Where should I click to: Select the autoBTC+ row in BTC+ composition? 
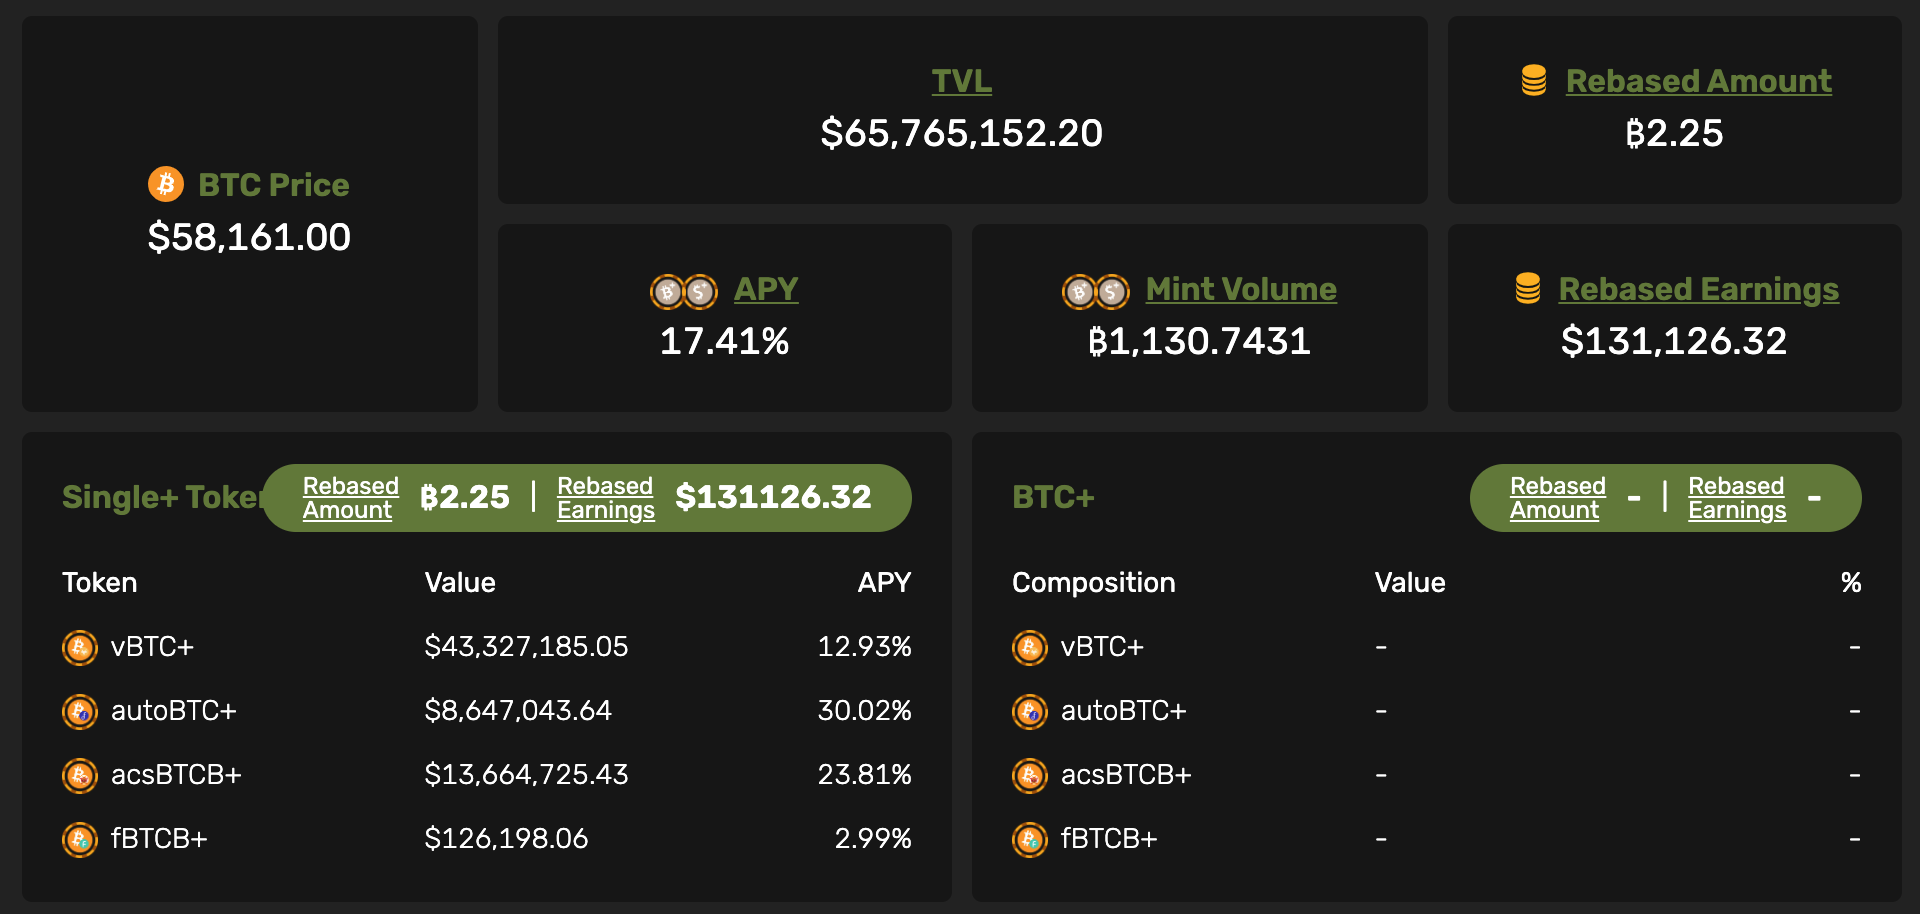1123,711
